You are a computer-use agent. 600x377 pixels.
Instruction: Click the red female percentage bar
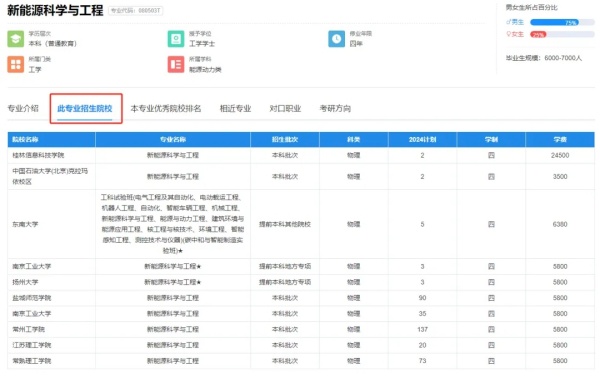538,34
